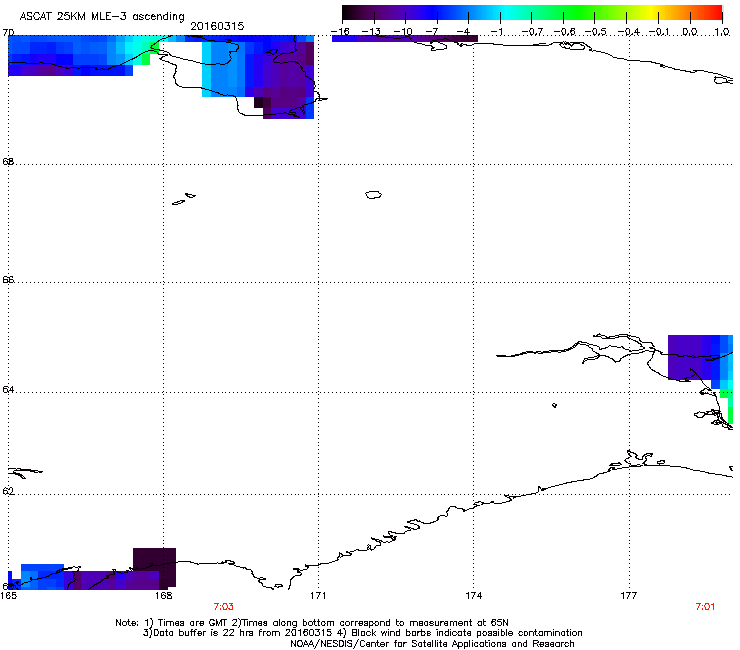The height and width of the screenshot is (650, 740).
Task: Click the red 7:01 pass time
Action: (705, 607)
